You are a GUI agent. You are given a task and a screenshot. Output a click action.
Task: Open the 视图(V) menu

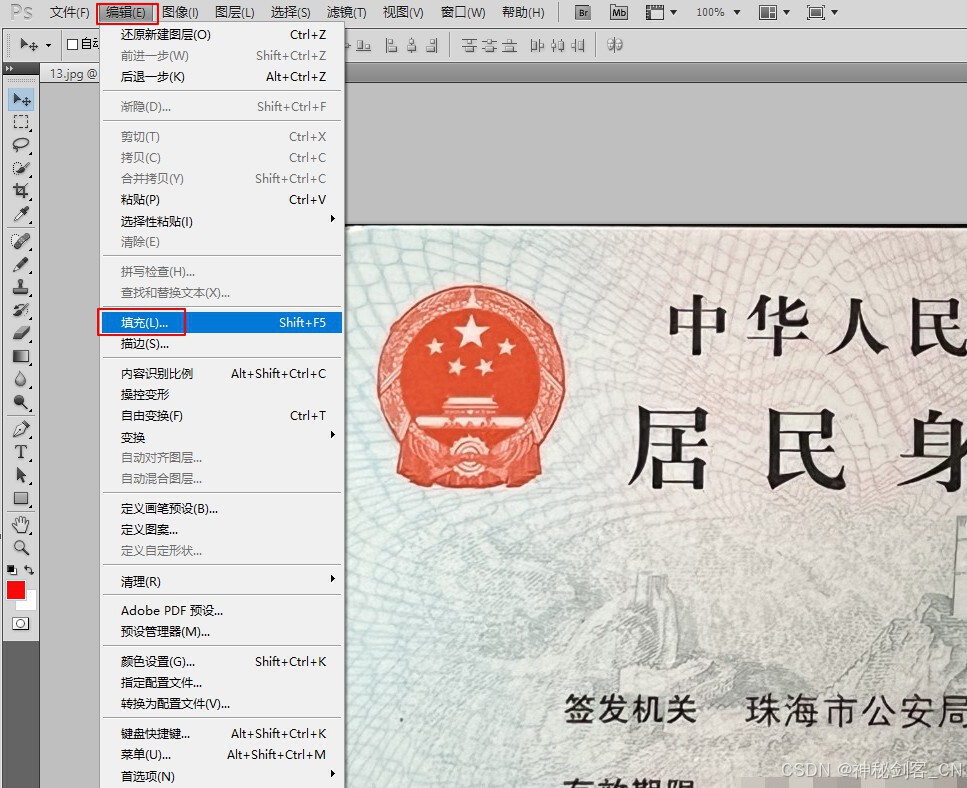tap(403, 12)
